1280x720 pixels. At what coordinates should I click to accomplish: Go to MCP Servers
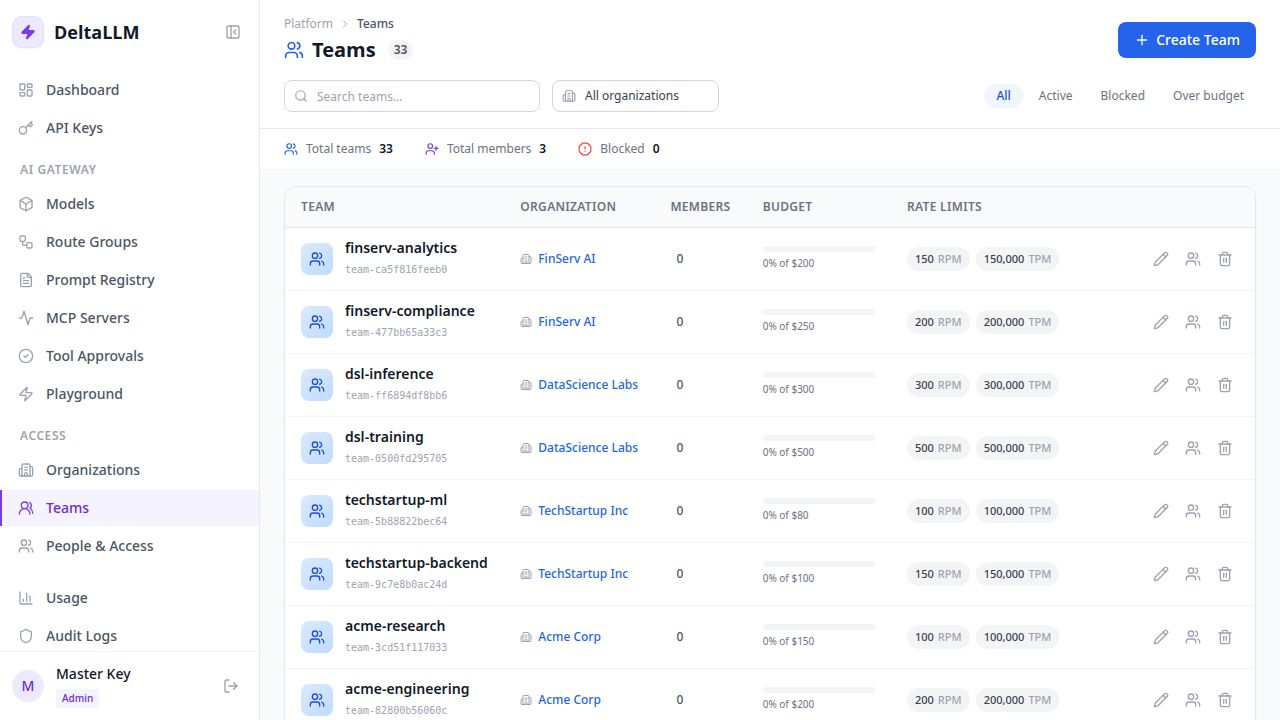point(130,318)
